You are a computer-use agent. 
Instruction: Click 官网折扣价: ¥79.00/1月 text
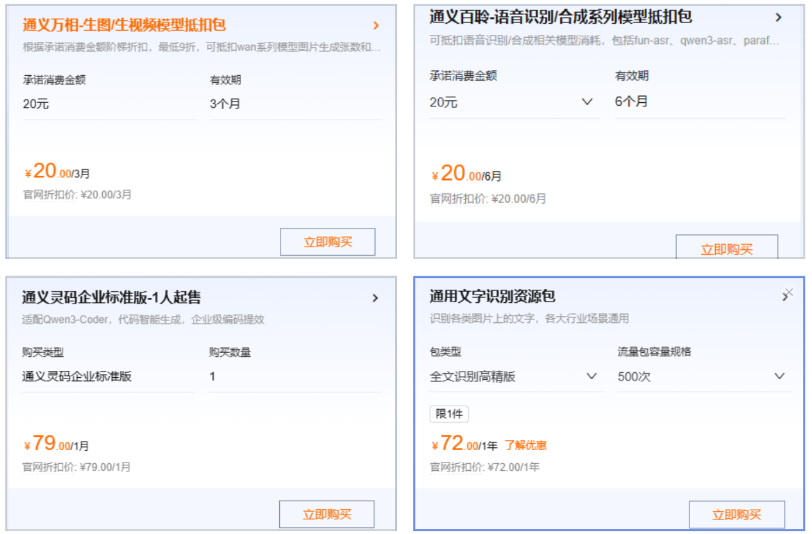coord(76,467)
